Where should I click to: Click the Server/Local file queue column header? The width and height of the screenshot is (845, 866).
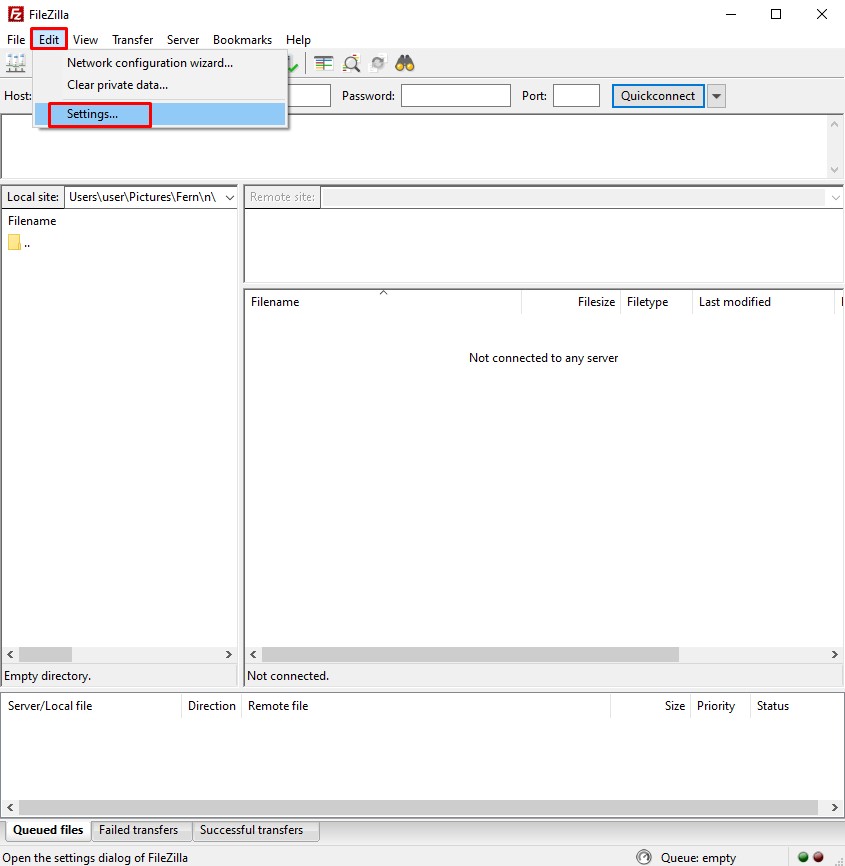coord(92,706)
